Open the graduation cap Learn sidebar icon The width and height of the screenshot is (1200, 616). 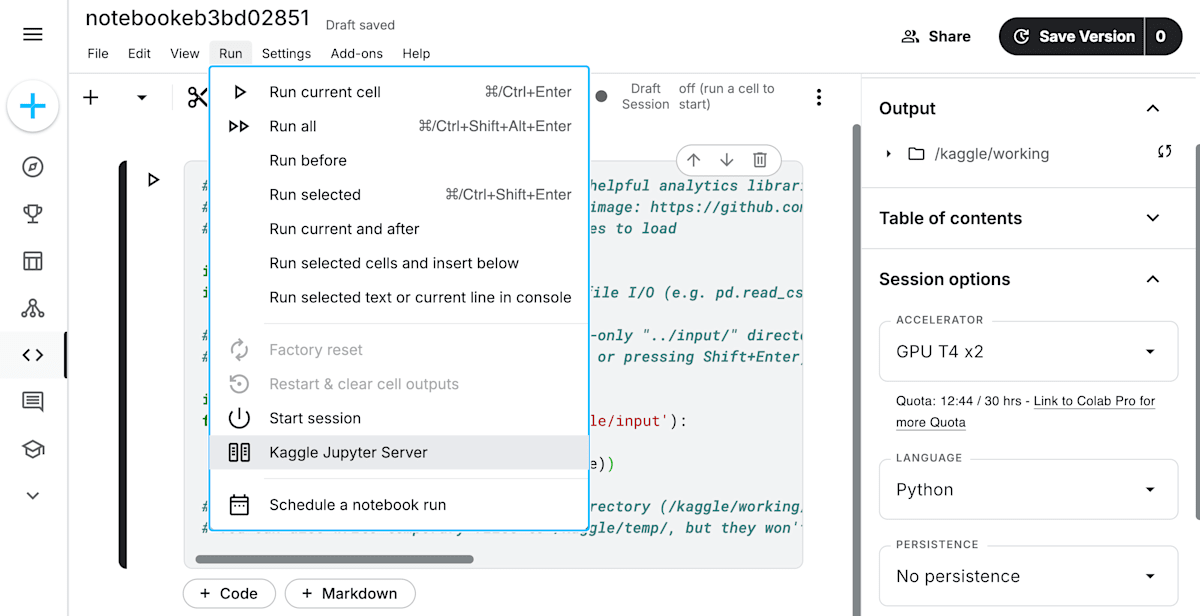tap(33, 449)
